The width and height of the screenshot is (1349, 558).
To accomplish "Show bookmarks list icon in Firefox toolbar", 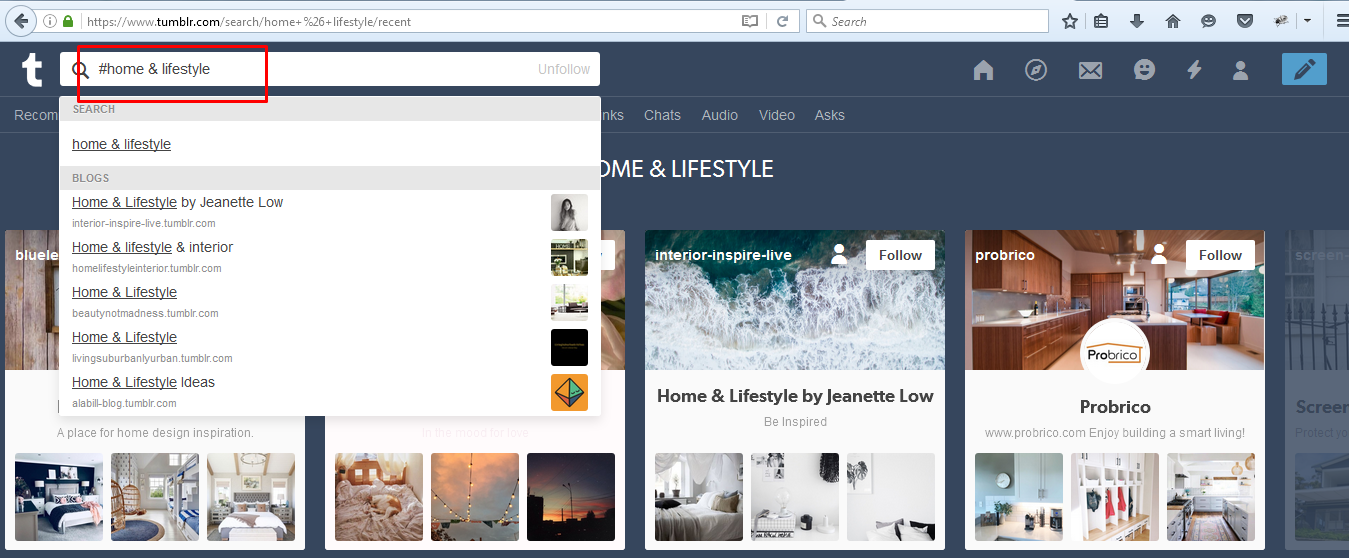I will point(1101,21).
